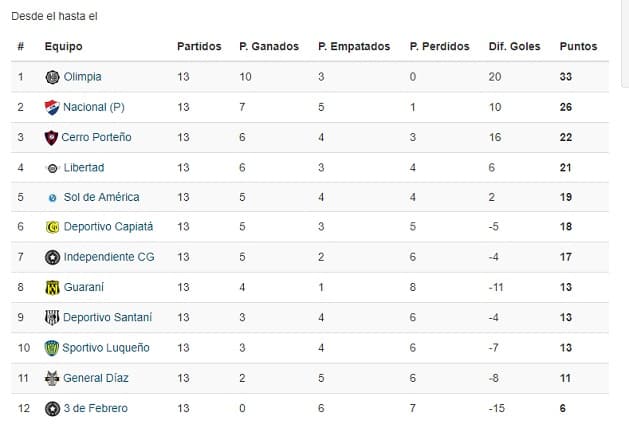This screenshot has height=444, width=629.
Task: Click the Olimpia club crest icon
Action: pos(52,77)
